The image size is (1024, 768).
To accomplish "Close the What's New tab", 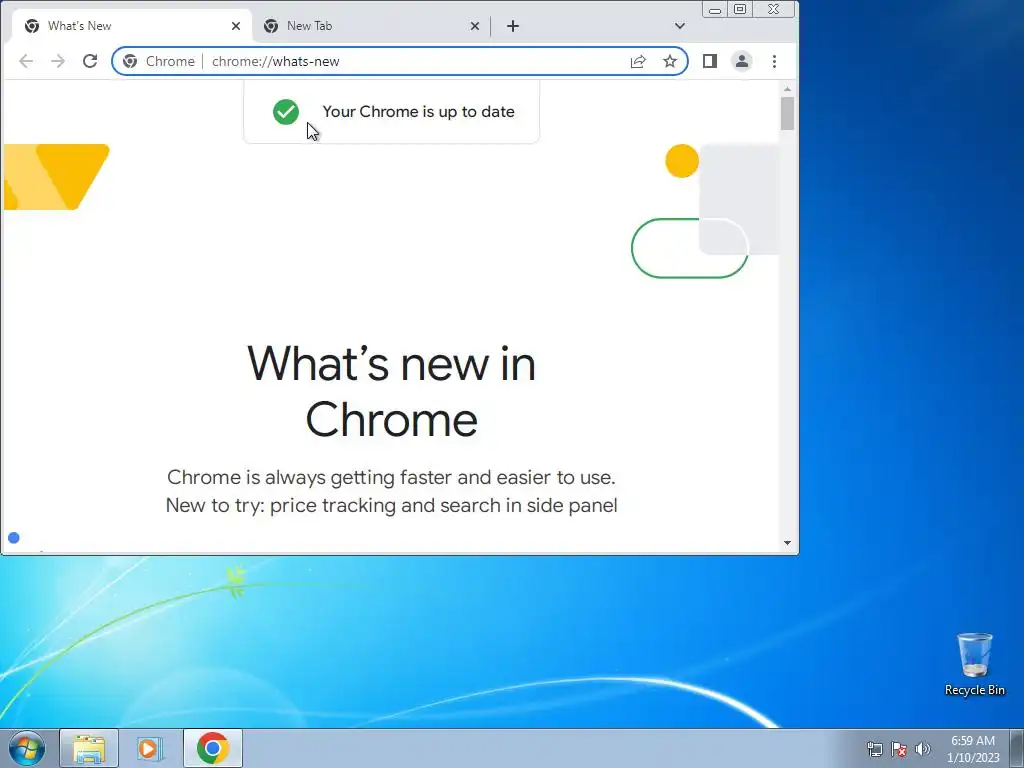I will click(x=236, y=26).
